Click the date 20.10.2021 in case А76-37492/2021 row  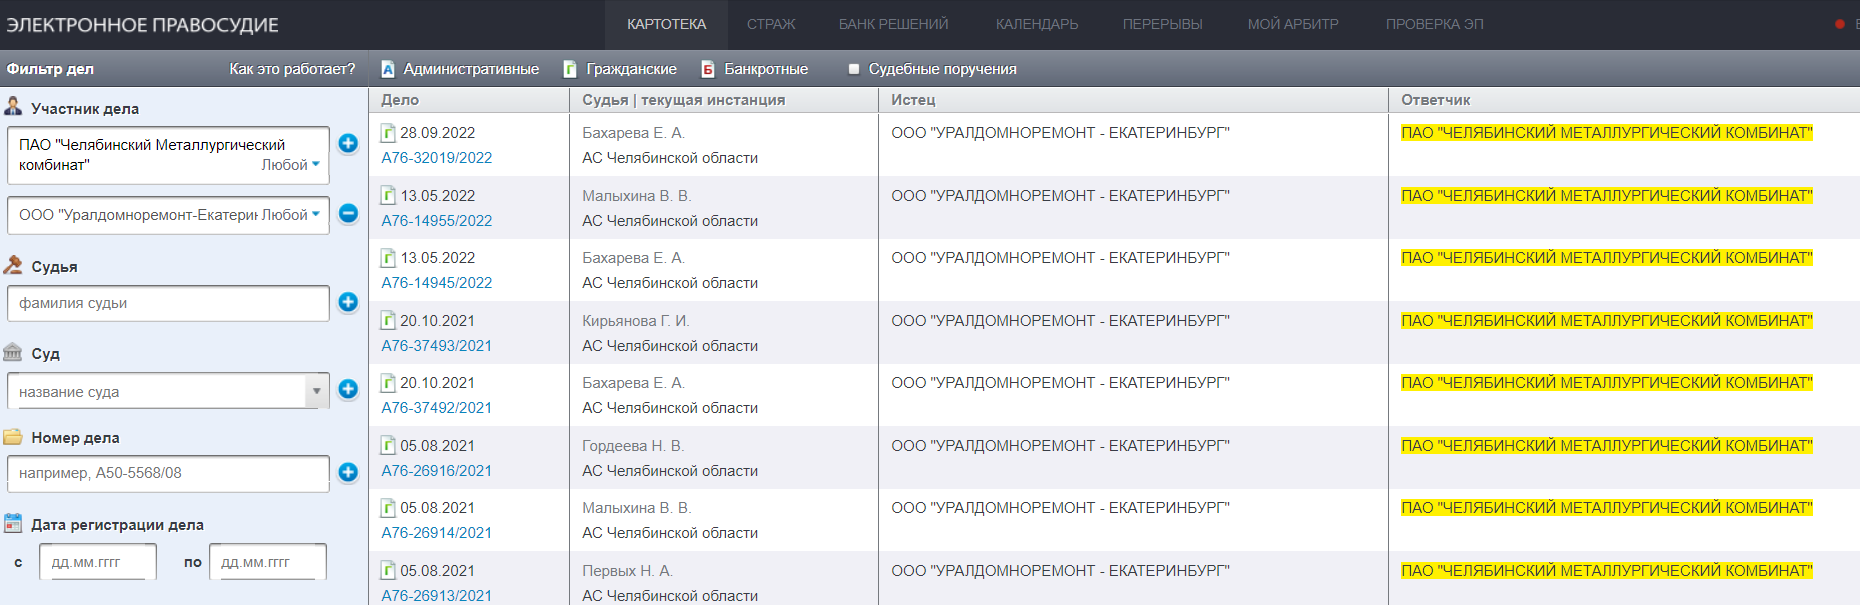pyautogui.click(x=438, y=383)
